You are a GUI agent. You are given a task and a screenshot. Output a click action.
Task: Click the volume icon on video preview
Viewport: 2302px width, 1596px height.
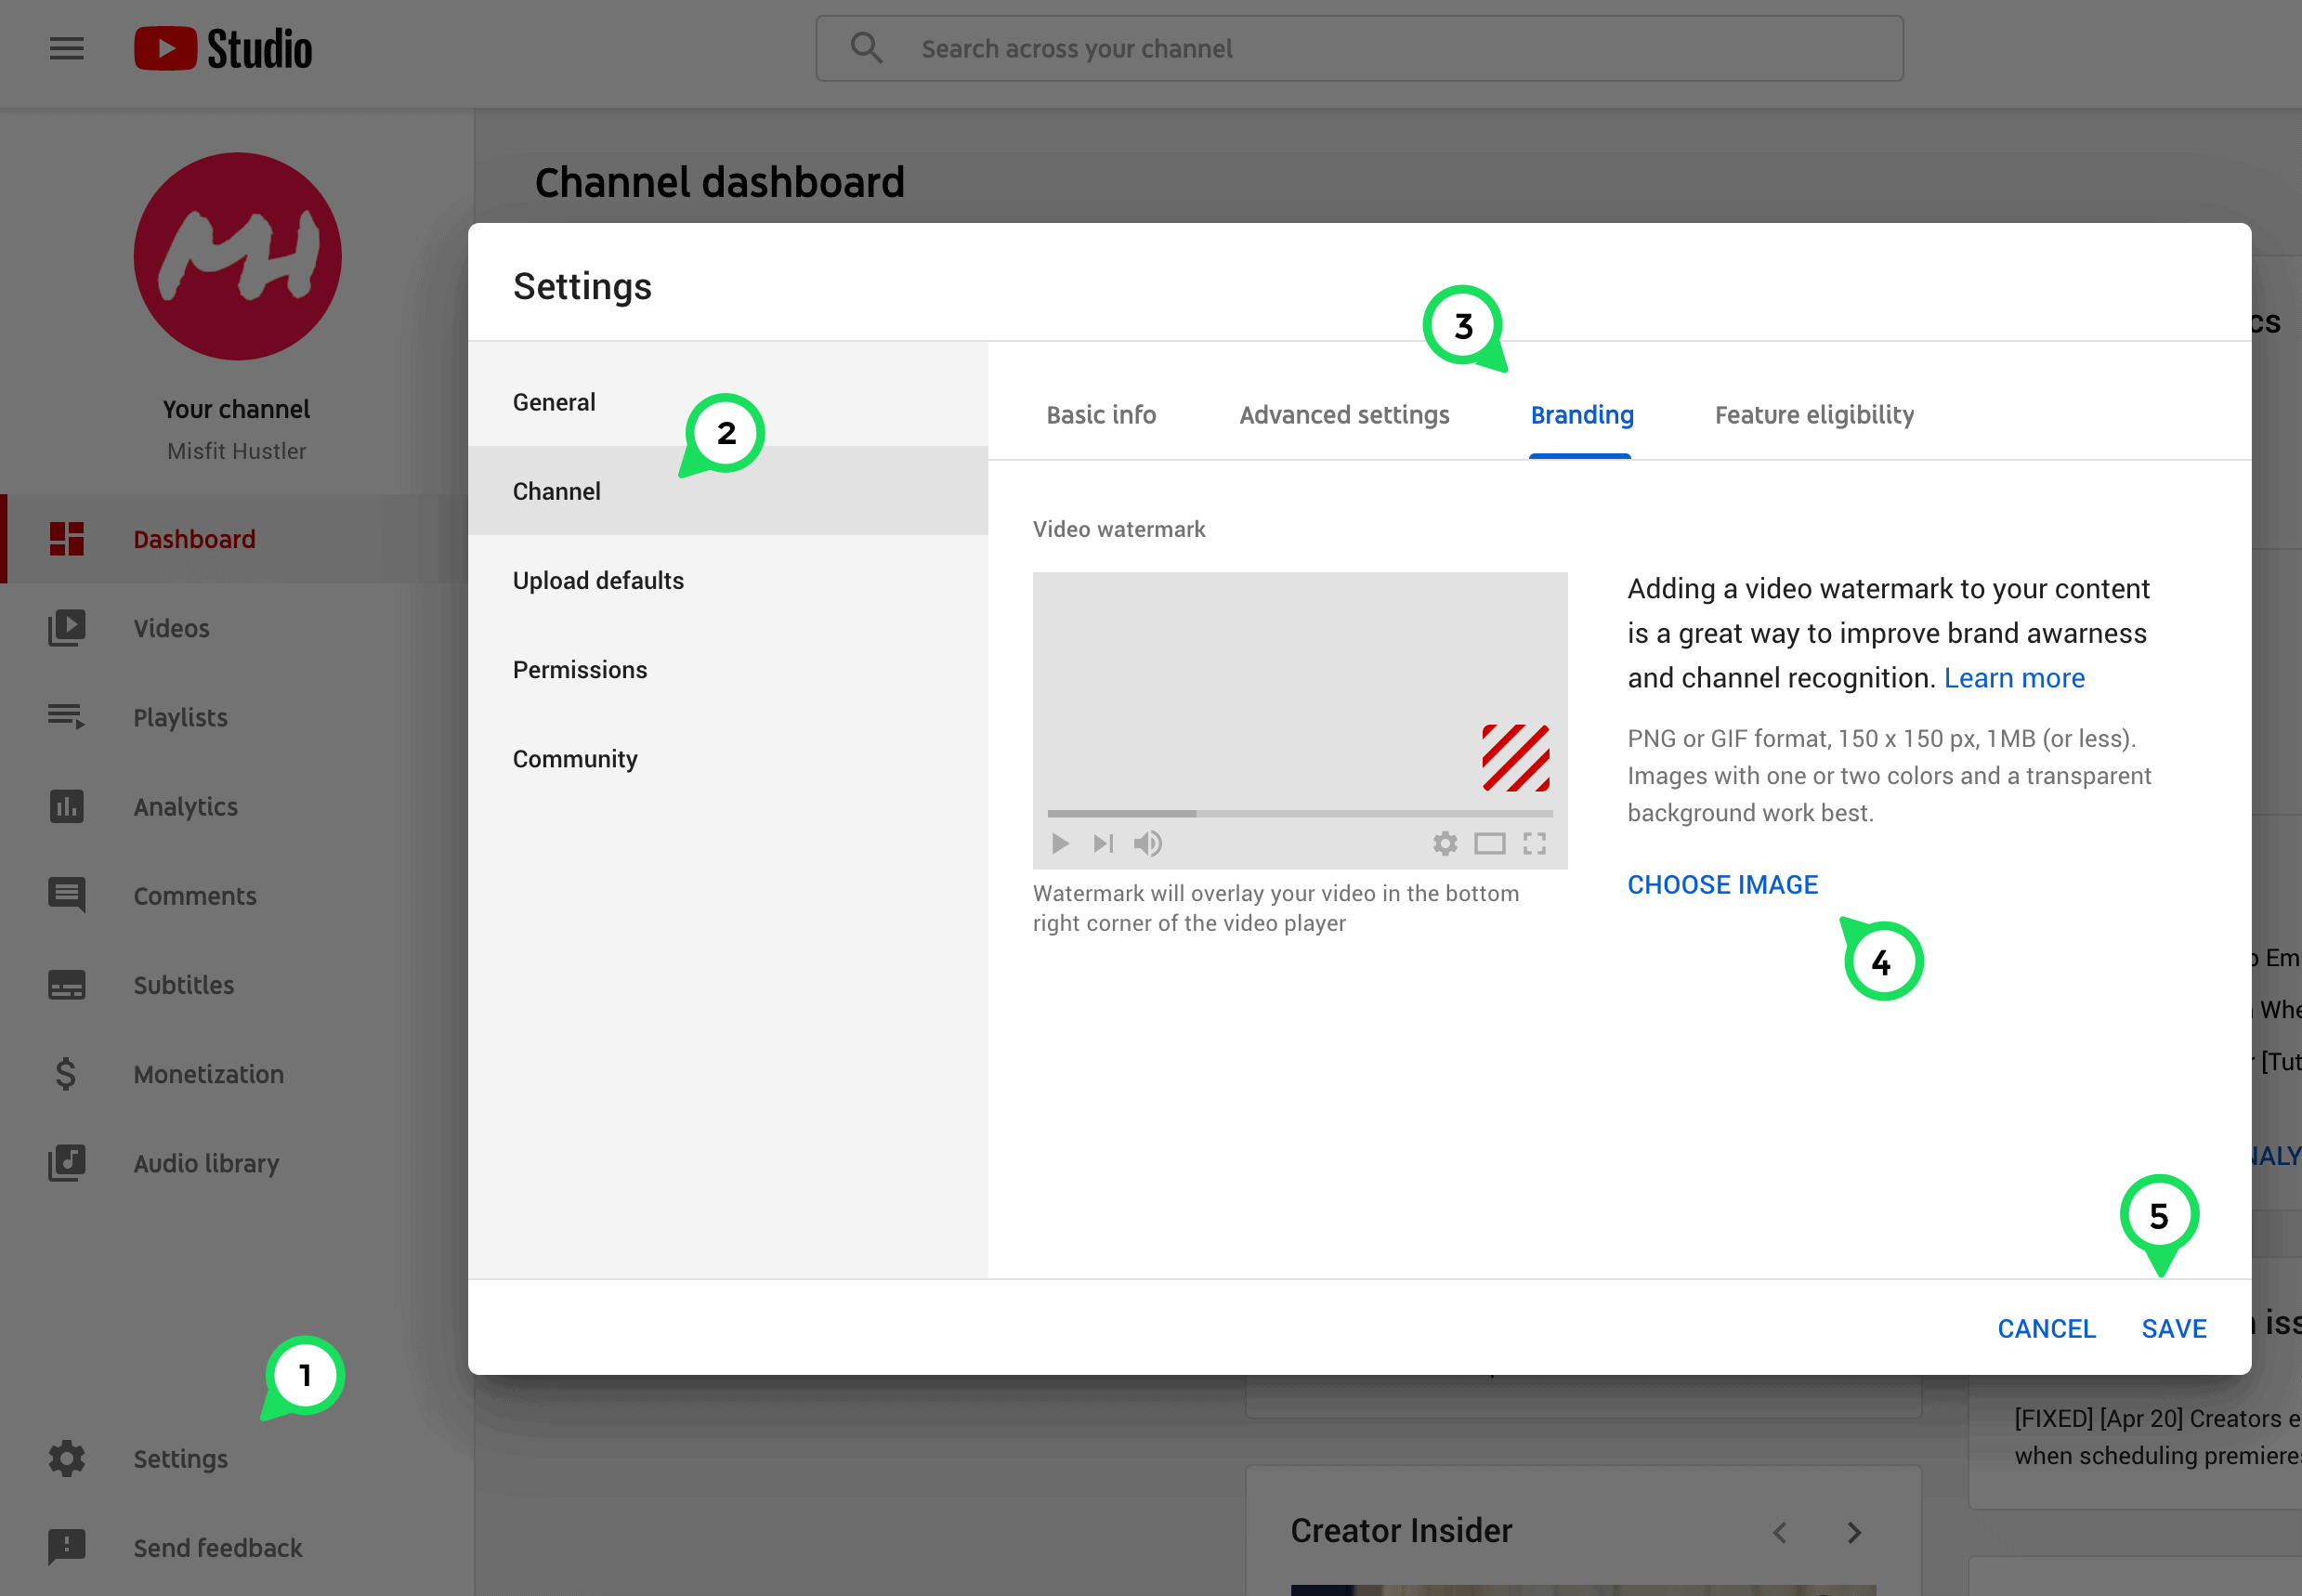pos(1149,842)
